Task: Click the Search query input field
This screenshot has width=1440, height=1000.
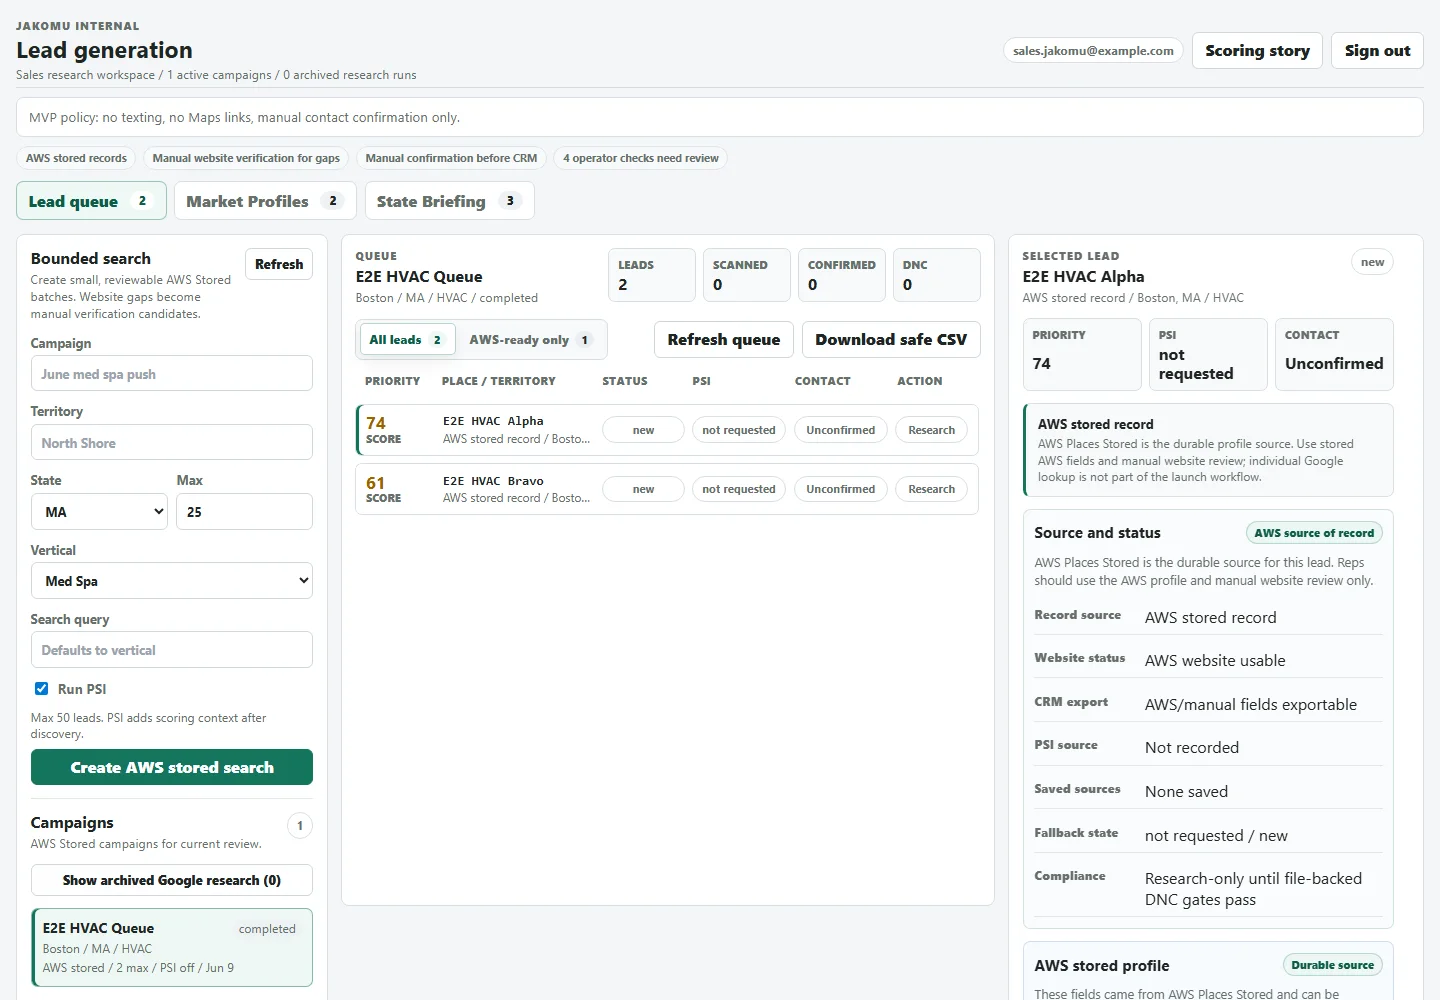Action: pos(172,650)
